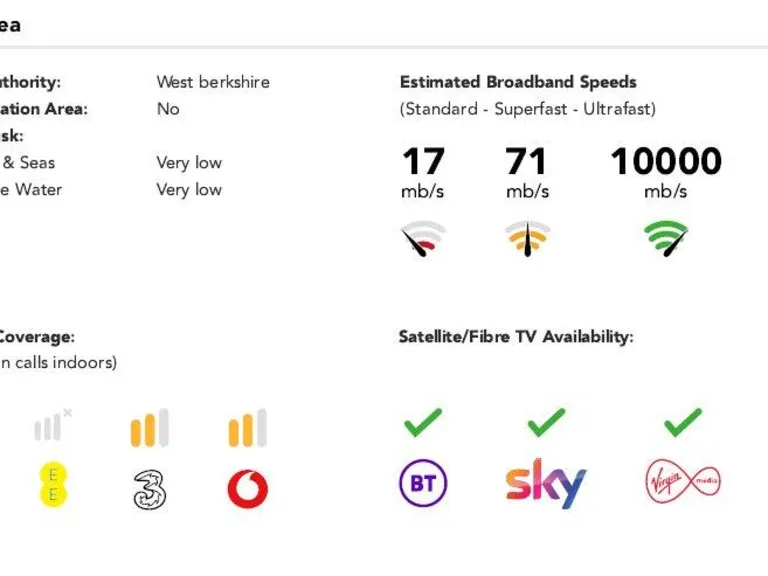Click the EE network logo
Viewport: 768px width, 576px height.
52,484
